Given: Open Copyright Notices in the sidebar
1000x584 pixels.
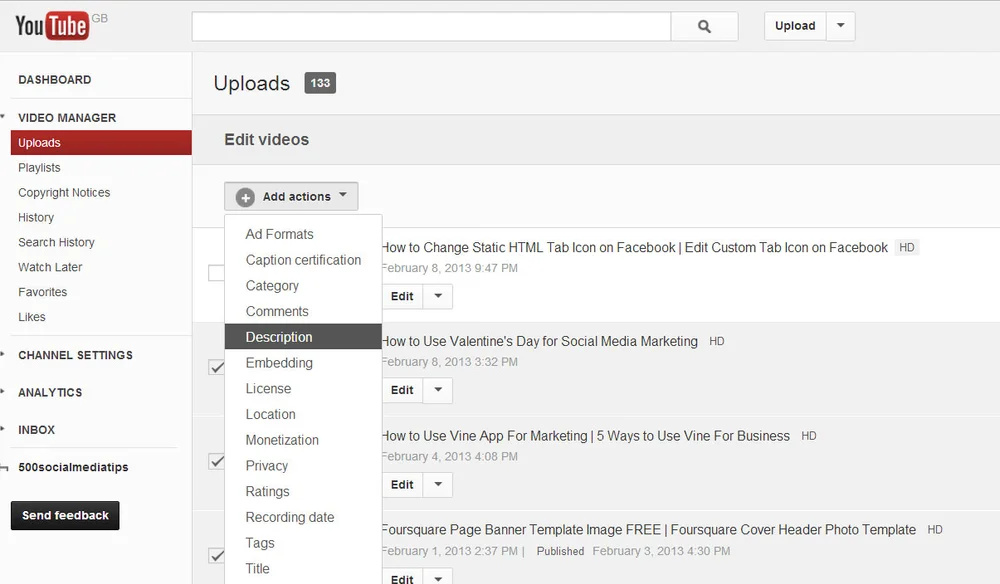Looking at the screenshot, I should pos(64,193).
